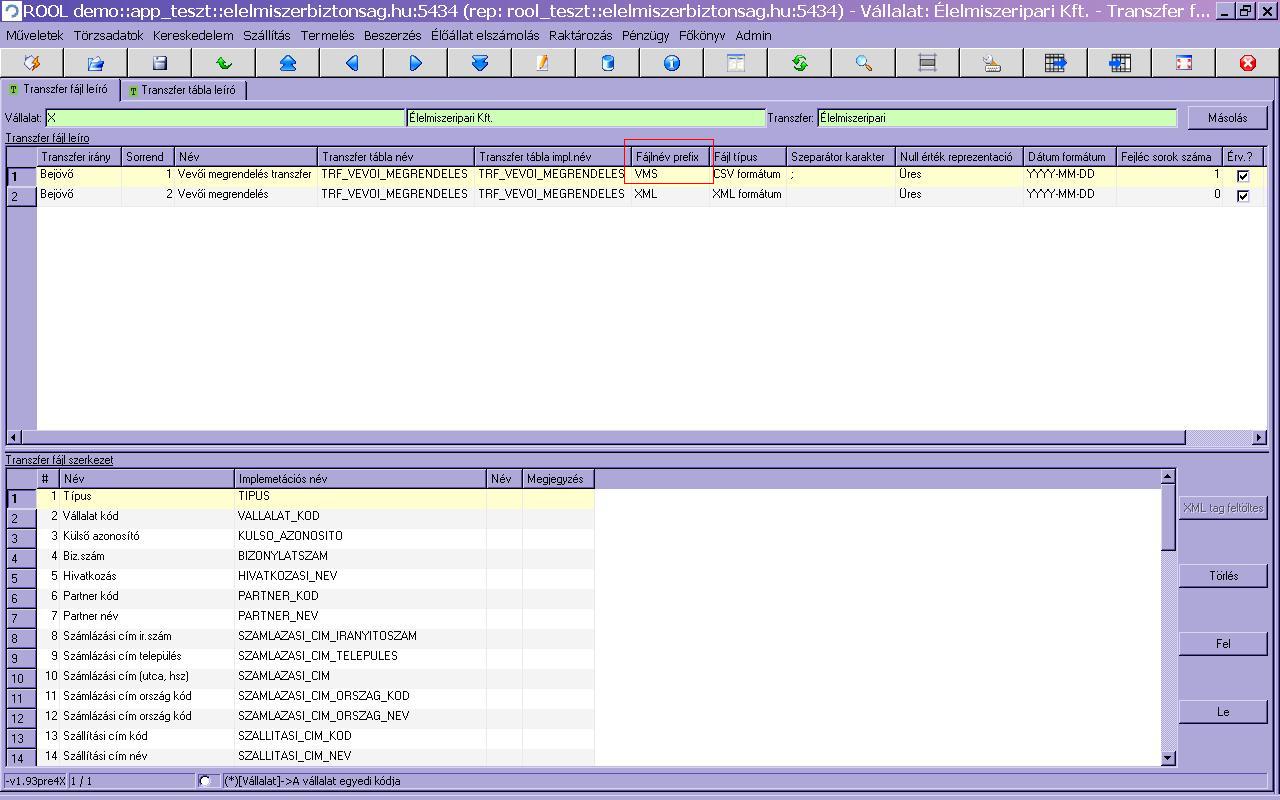Click the save floppy disk toolbar icon
The width and height of the screenshot is (1280, 800).
click(x=160, y=63)
